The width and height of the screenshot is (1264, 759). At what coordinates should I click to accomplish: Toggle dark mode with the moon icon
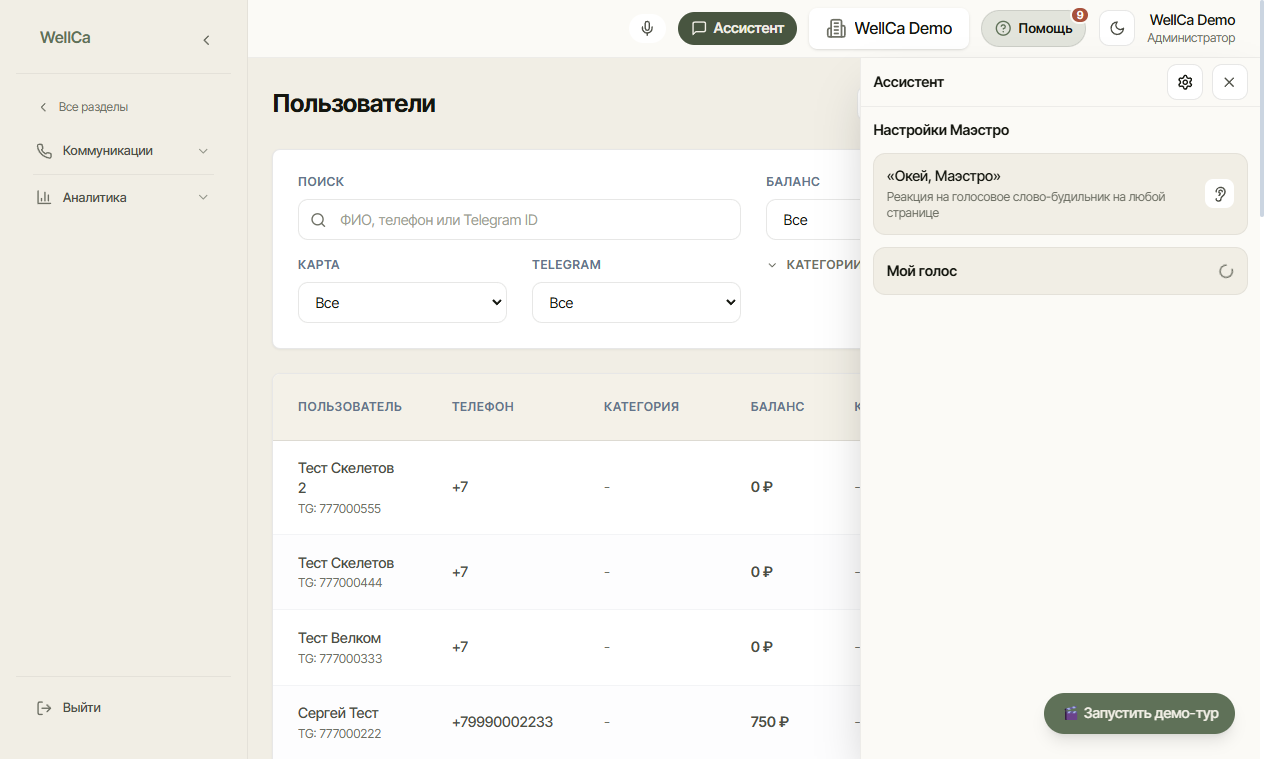(1117, 28)
